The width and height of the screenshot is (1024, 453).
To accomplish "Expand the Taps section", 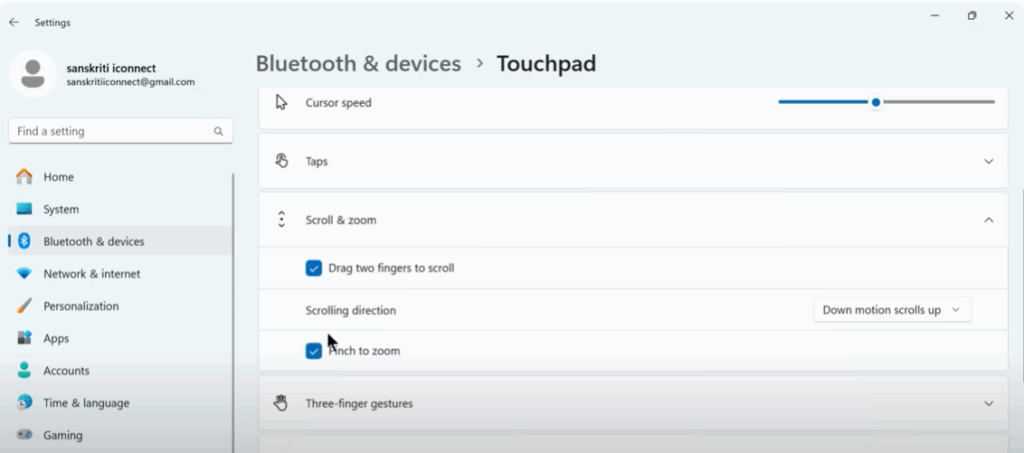I will (988, 161).
